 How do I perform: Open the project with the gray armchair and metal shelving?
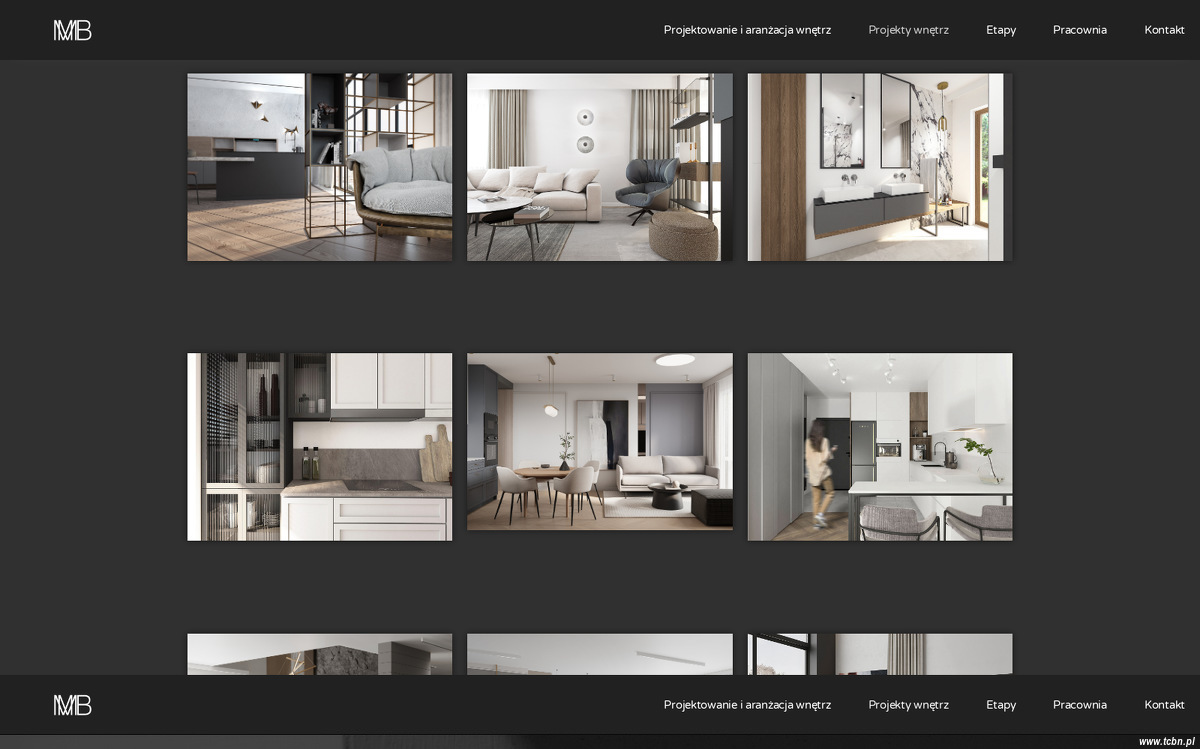point(320,167)
